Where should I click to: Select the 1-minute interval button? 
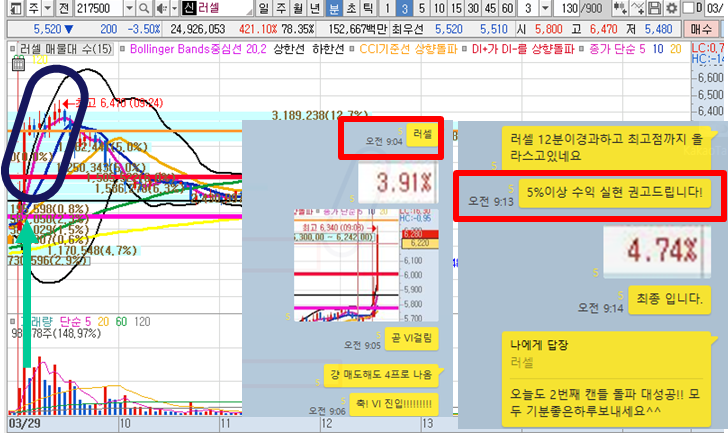(388, 8)
